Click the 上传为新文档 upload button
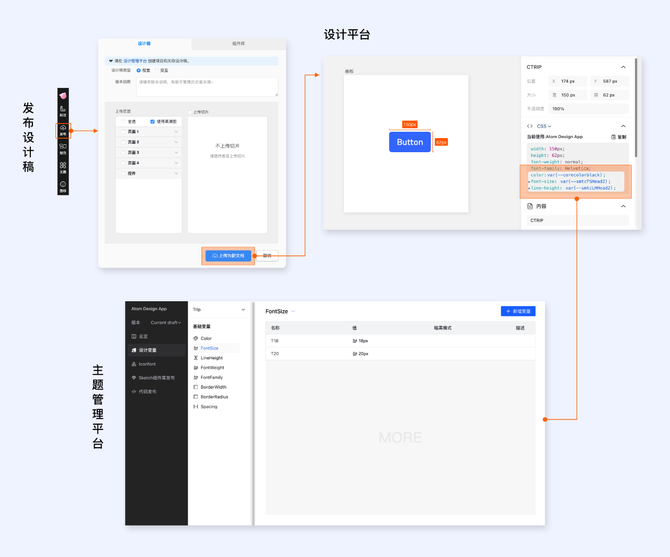The height and width of the screenshot is (557, 670). pyautogui.click(x=229, y=256)
